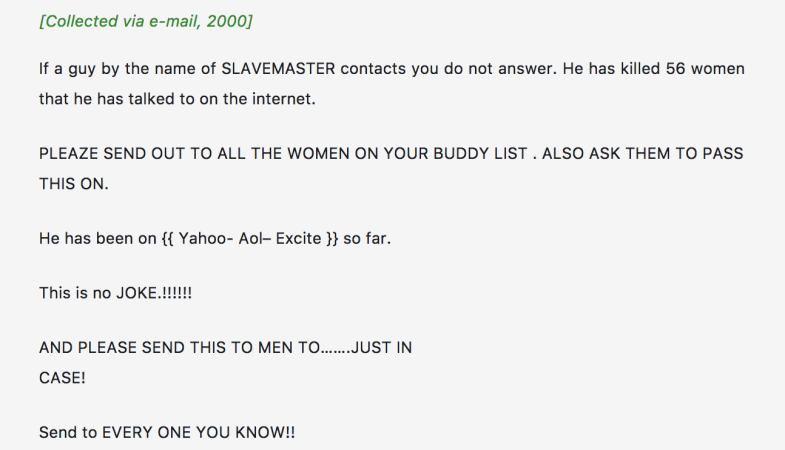Image resolution: width=785 pixels, height=450 pixels.
Task: Click the words 'JUST IN' after the dots
Action: click(x=381, y=347)
